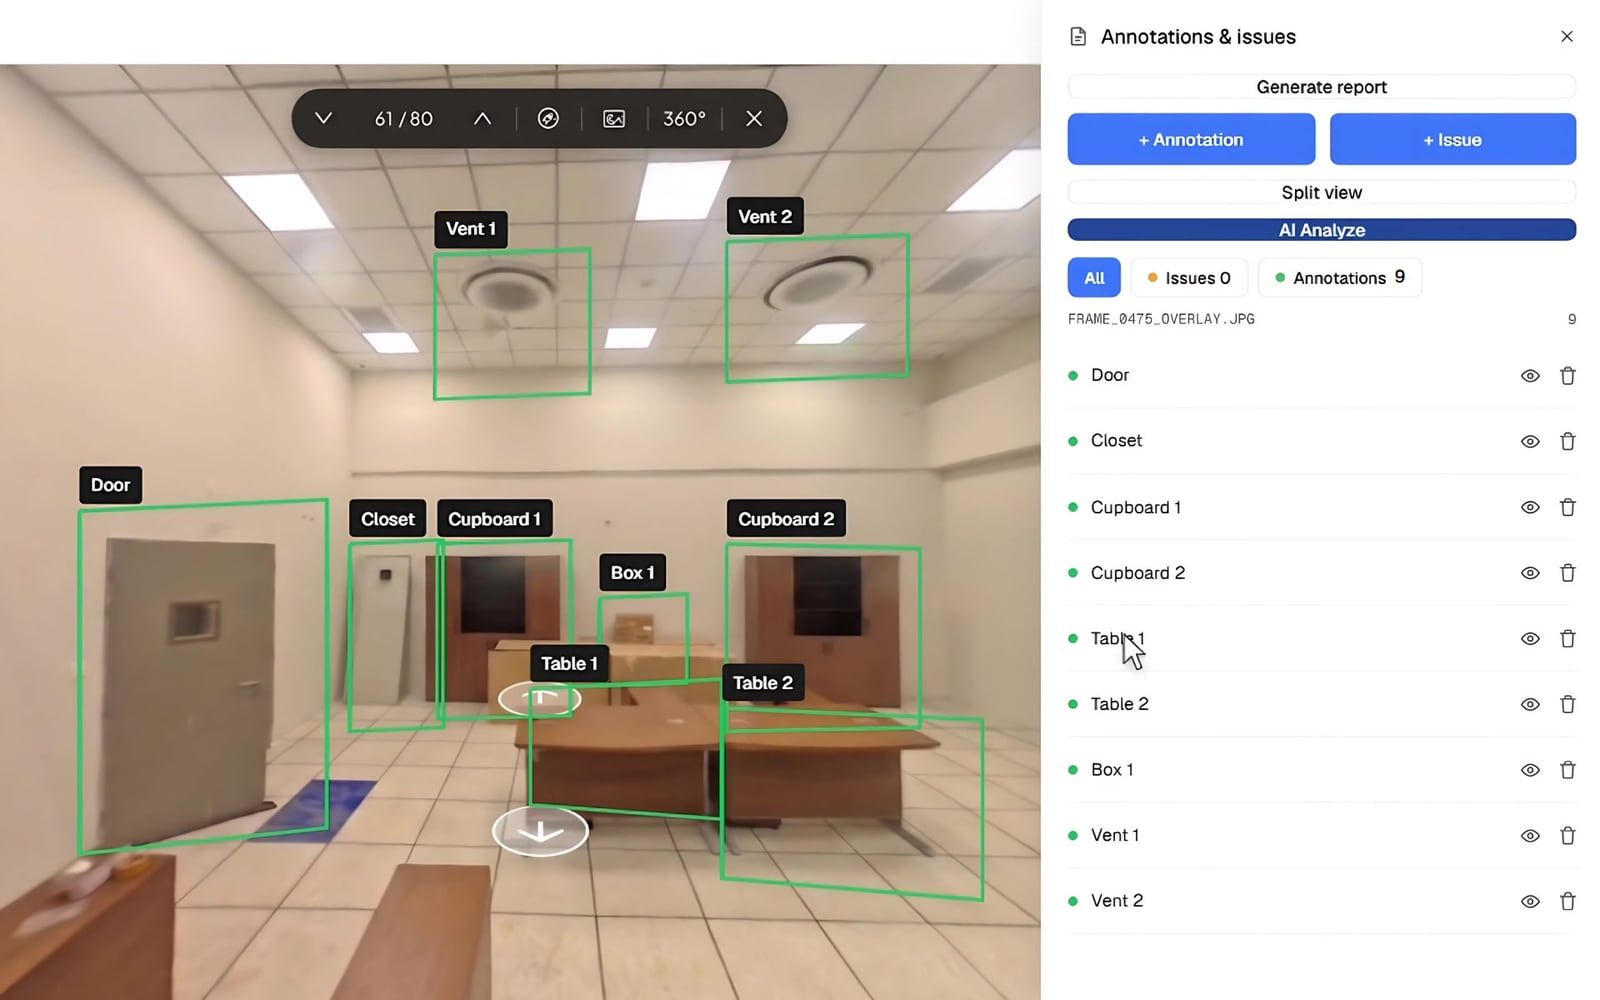
Task: Click the image icon in viewer toolbar
Action: (x=614, y=118)
